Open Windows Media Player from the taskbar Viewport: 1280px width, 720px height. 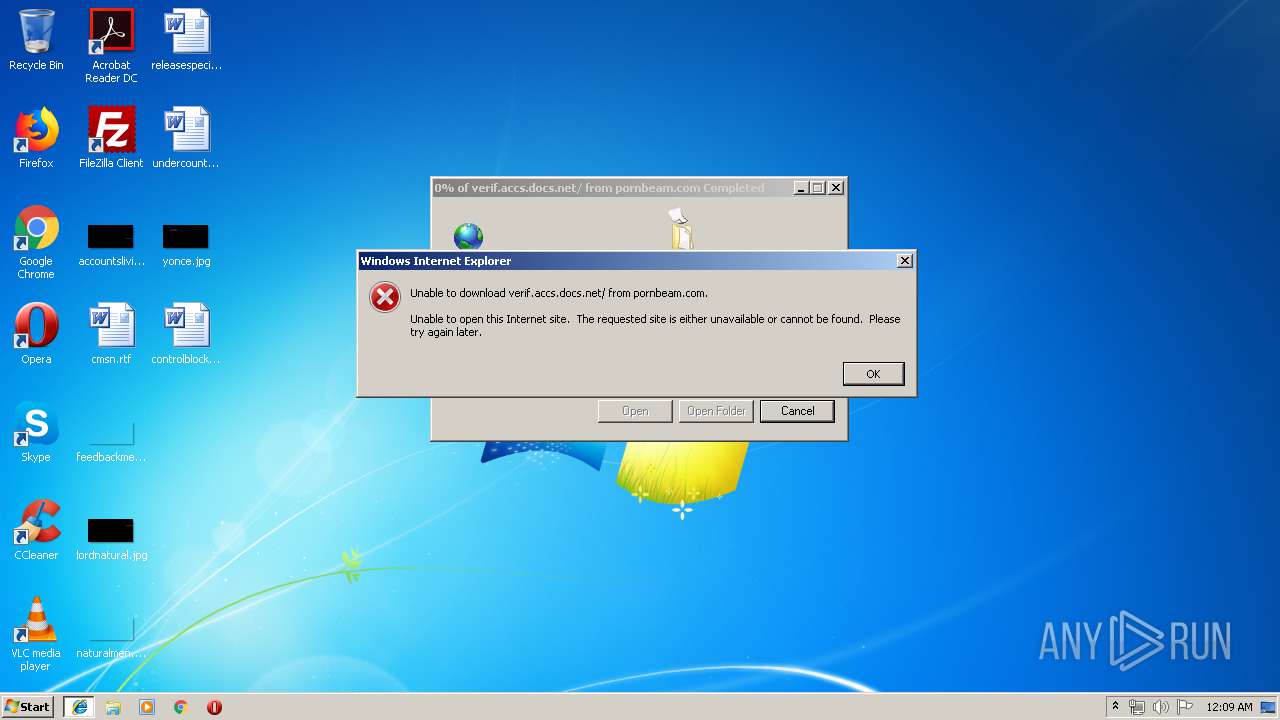click(x=147, y=707)
